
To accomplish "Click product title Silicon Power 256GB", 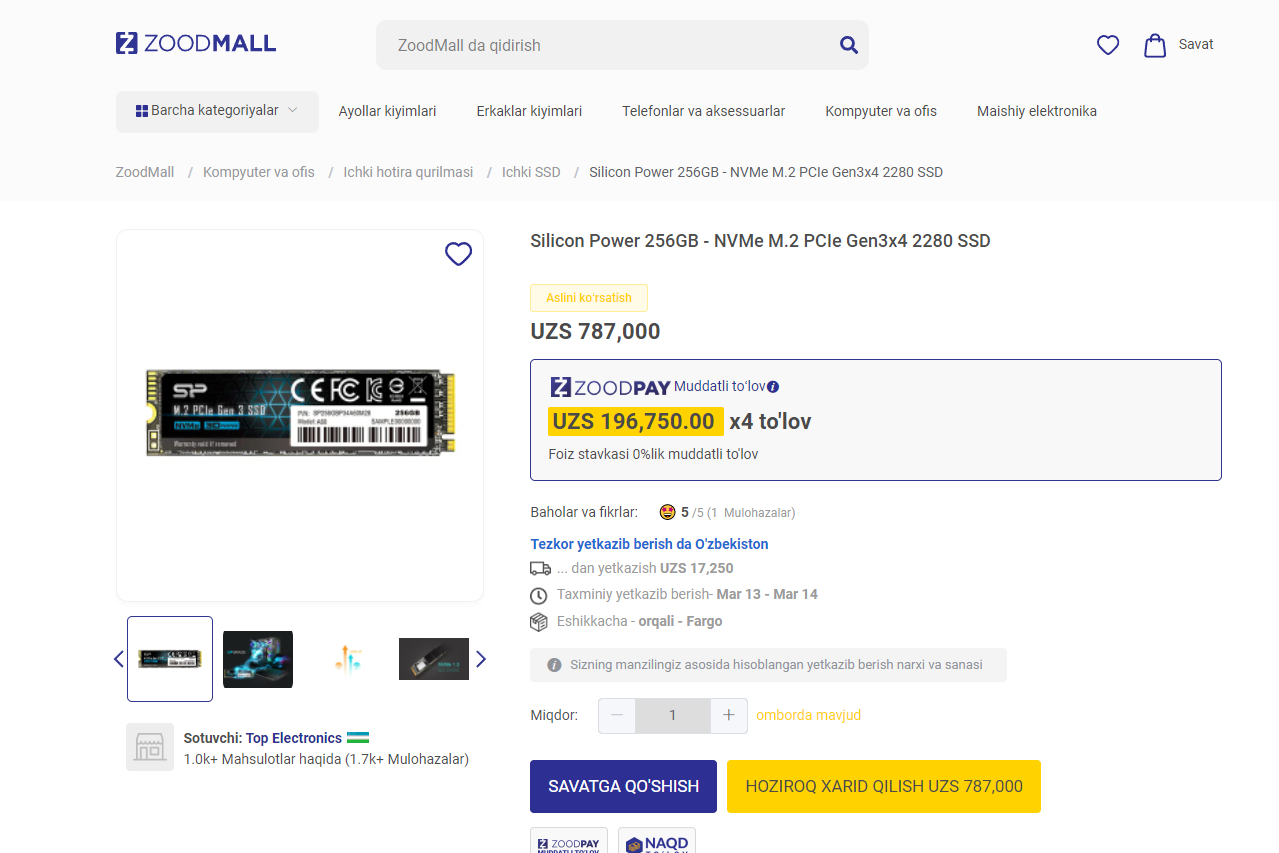I will tap(760, 241).
